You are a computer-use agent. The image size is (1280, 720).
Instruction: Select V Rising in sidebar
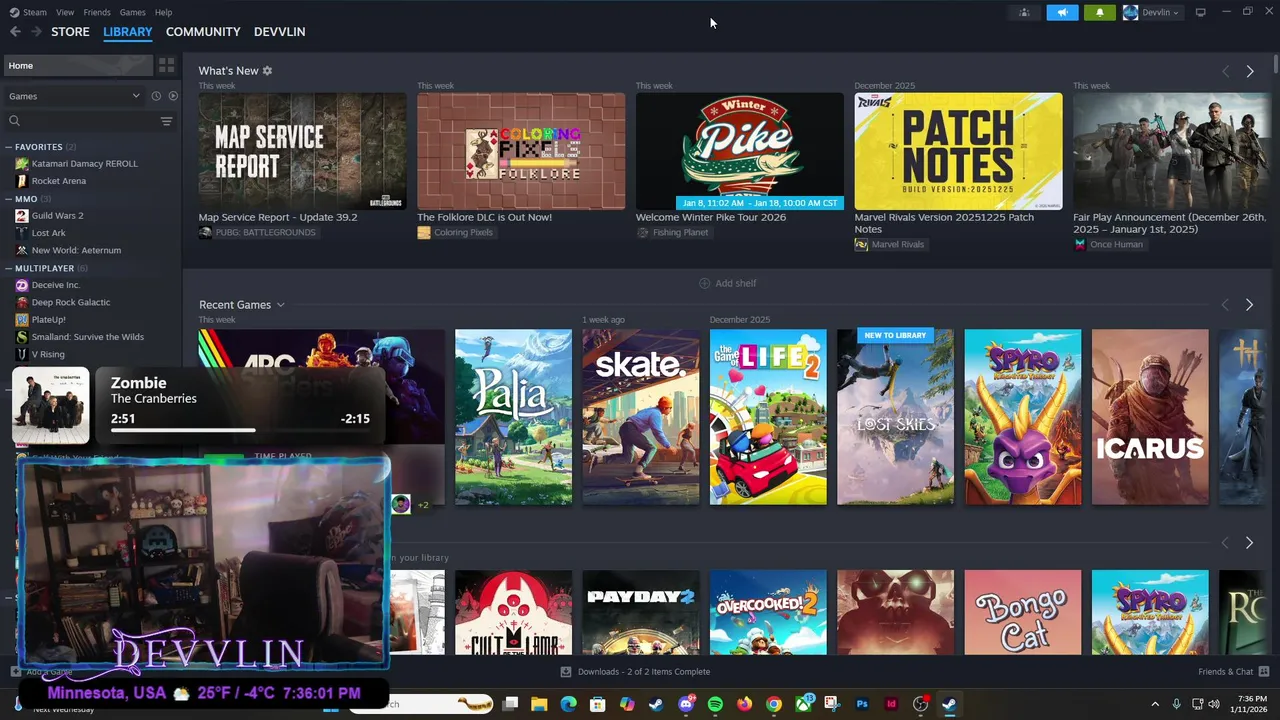[x=48, y=354]
